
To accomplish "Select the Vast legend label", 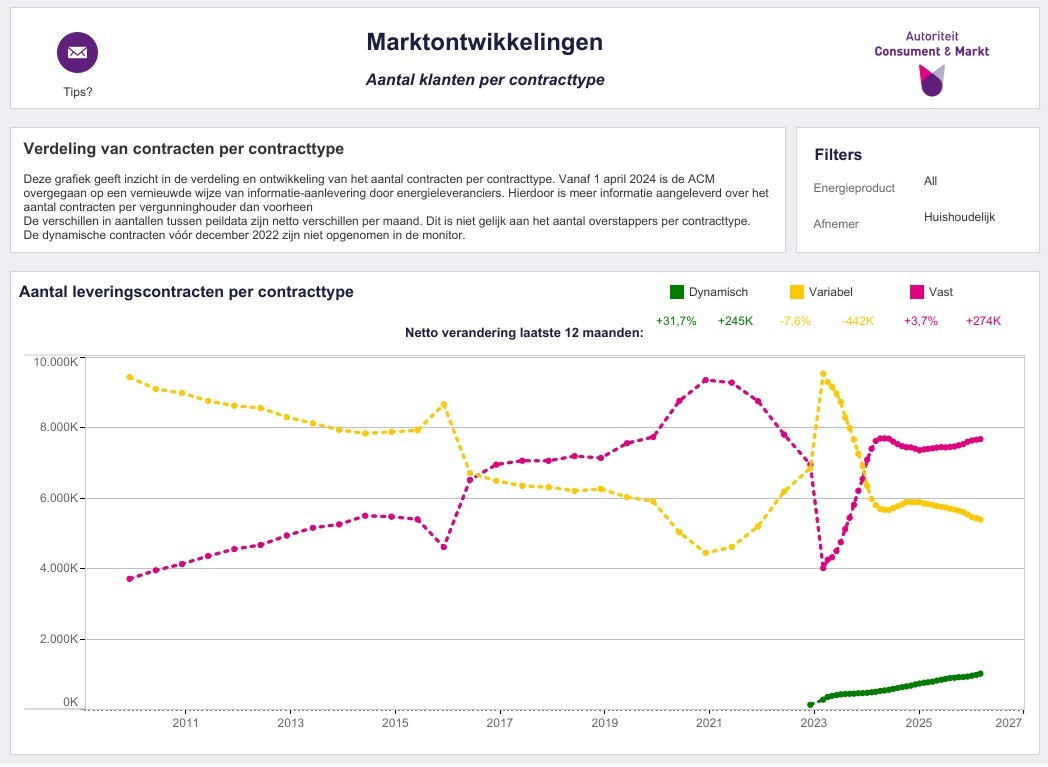I will pos(940,292).
